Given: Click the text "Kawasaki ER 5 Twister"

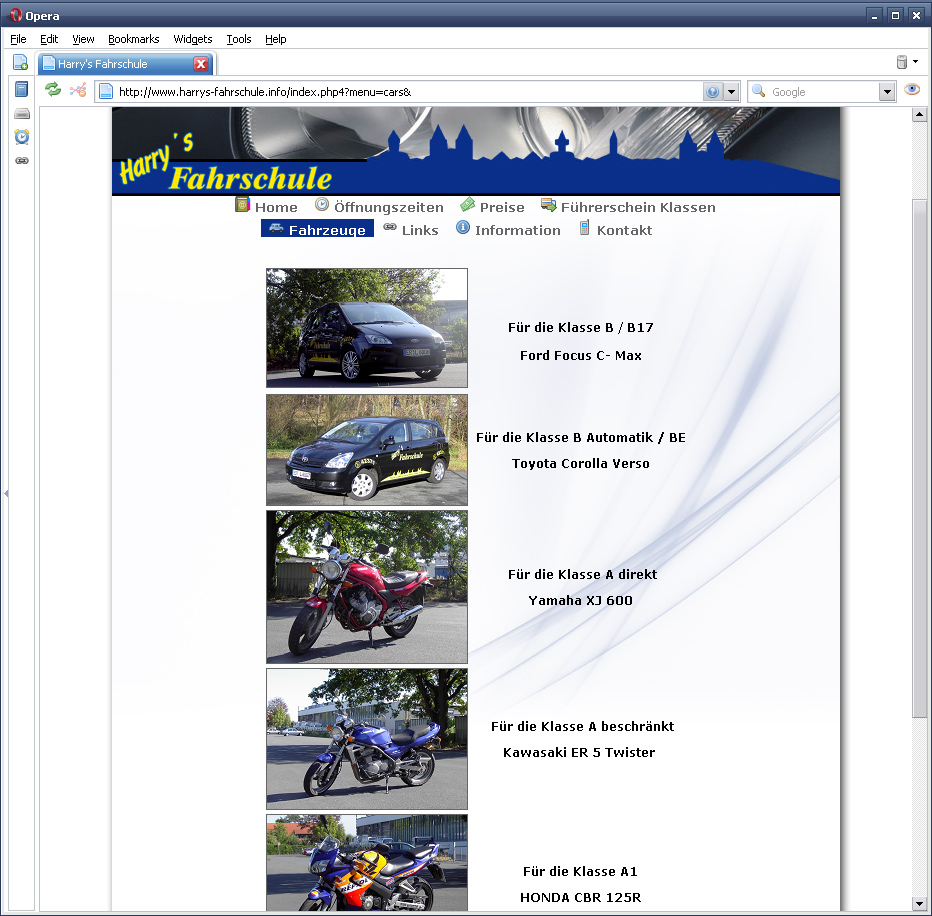Looking at the screenshot, I should [x=579, y=753].
